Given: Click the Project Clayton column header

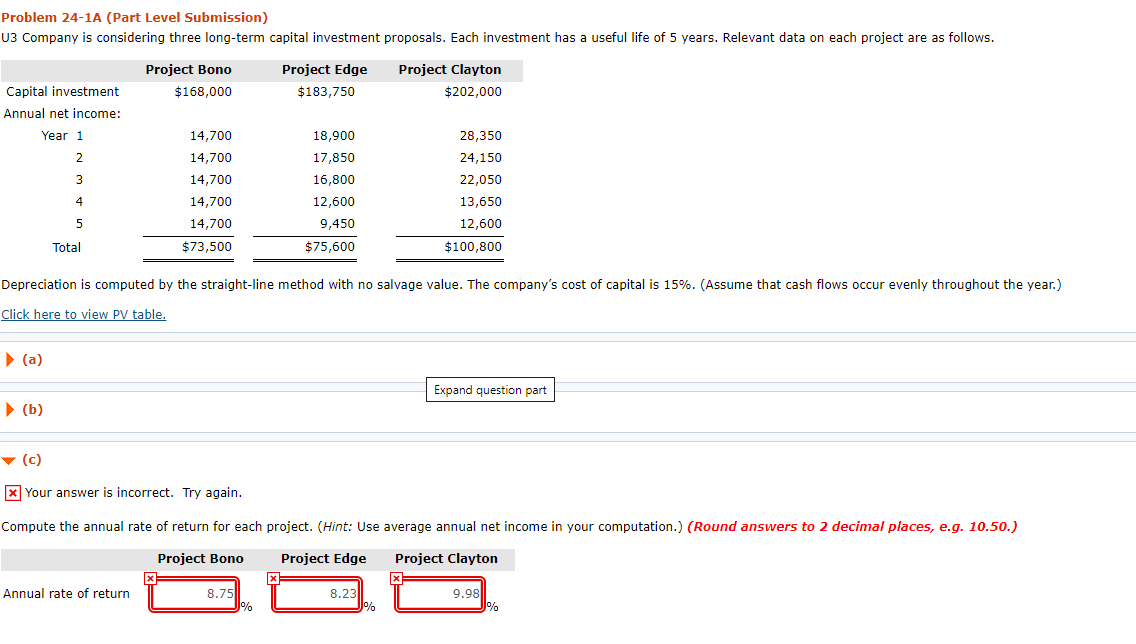Looking at the screenshot, I should coord(446,558).
